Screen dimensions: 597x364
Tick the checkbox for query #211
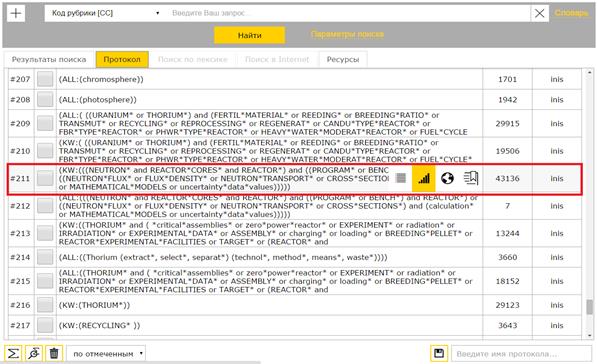click(45, 178)
